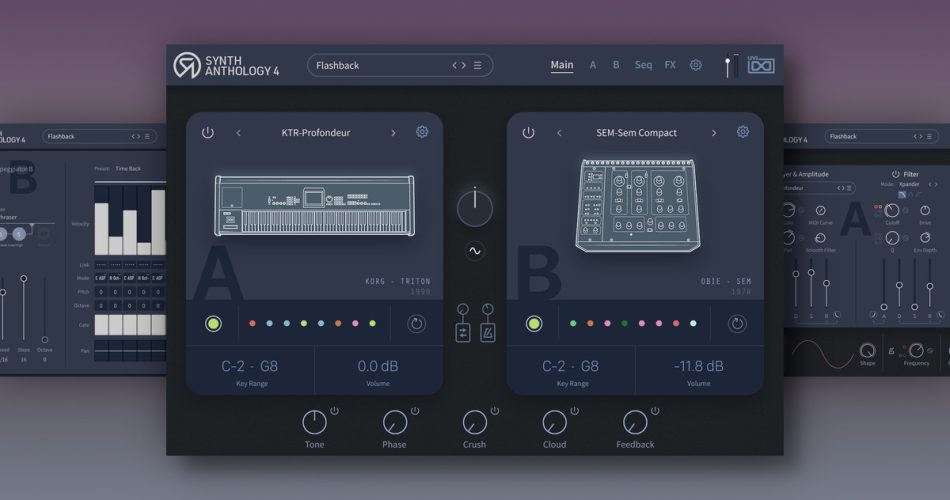Switch to the Seq tab
950x500 pixels.
643,65
